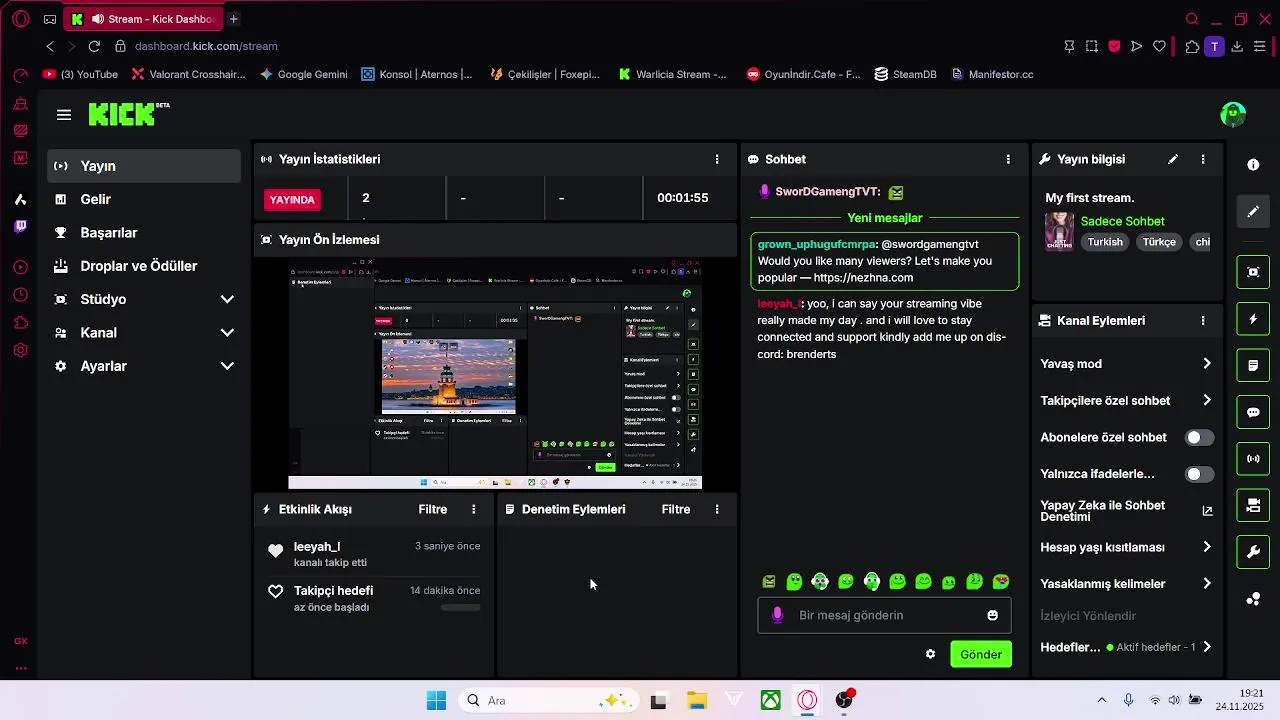Open the Google Gemini bookmark
Viewport: 1280px width, 720px height.
[x=304, y=74]
